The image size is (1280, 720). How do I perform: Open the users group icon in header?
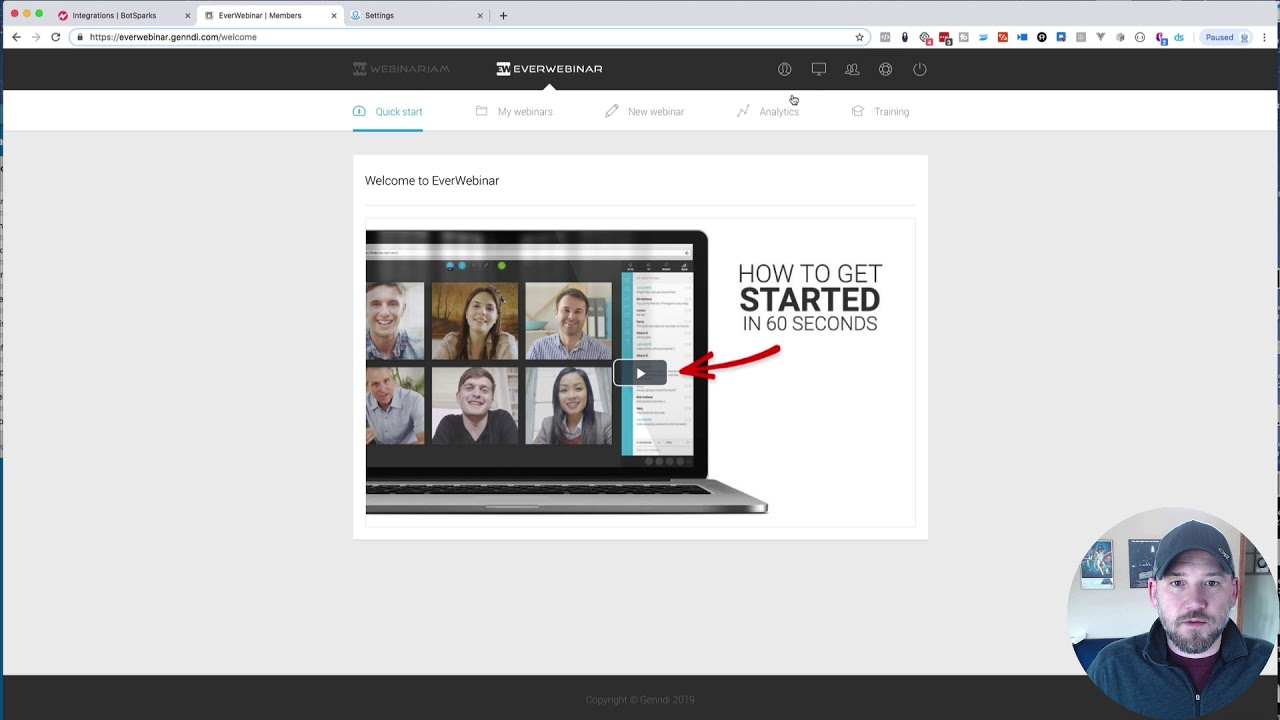point(852,69)
